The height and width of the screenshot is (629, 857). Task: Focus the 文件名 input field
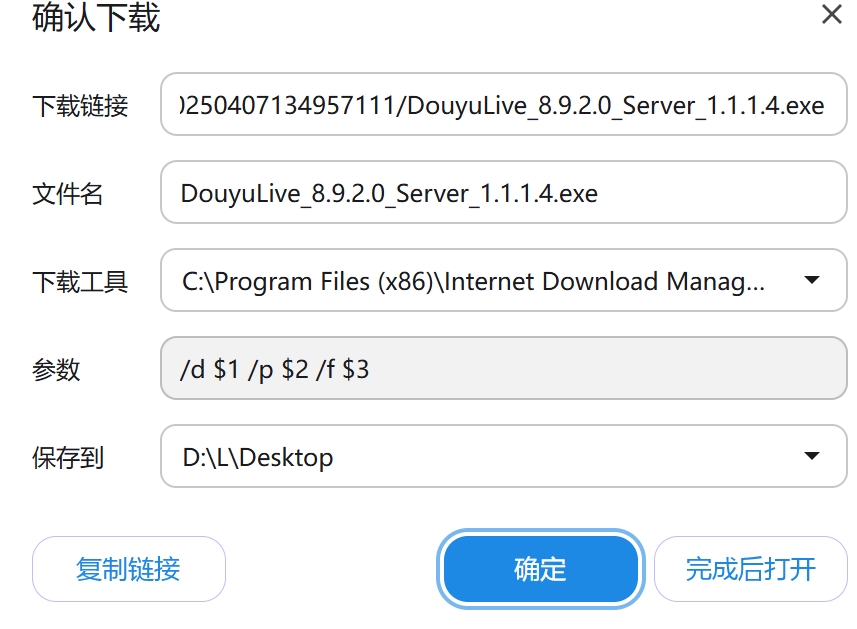pyautogui.click(x=503, y=192)
